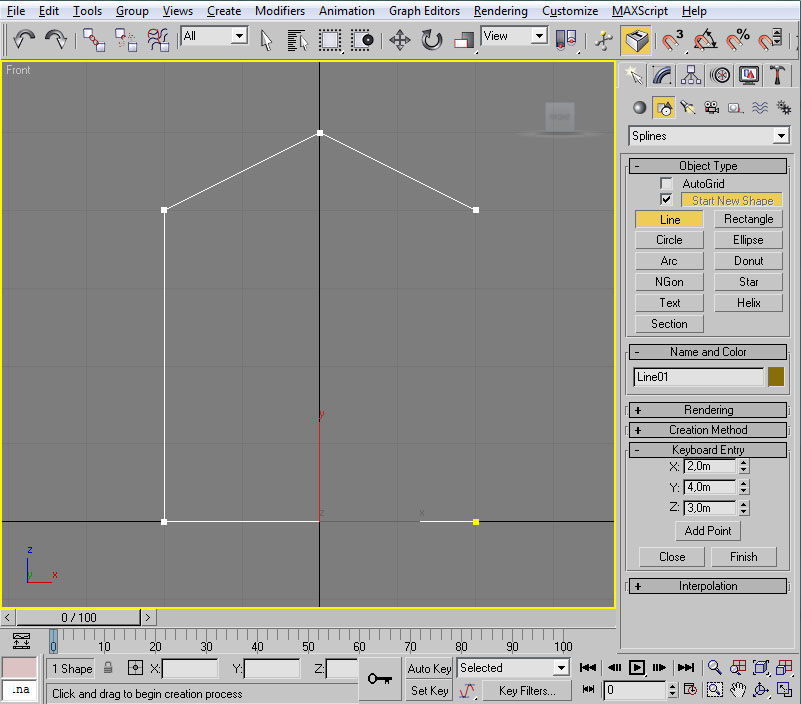The image size is (801, 704).
Task: Open the Hierarchy panel tab
Action: [x=690, y=75]
